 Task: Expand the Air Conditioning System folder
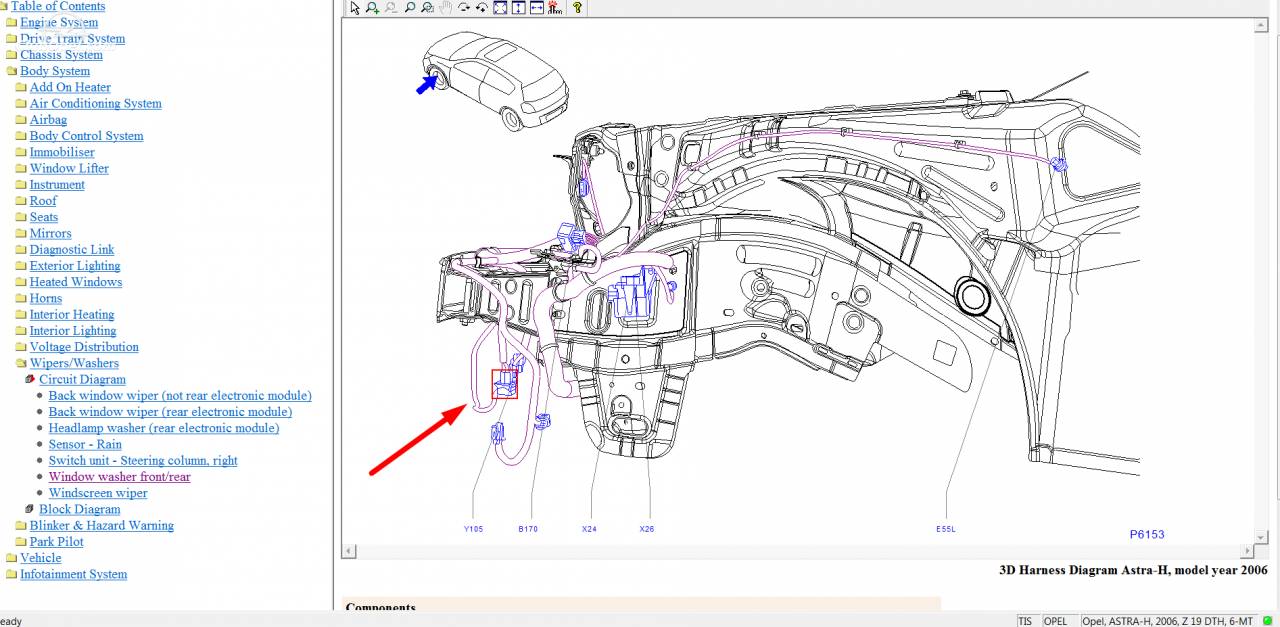(x=21, y=104)
